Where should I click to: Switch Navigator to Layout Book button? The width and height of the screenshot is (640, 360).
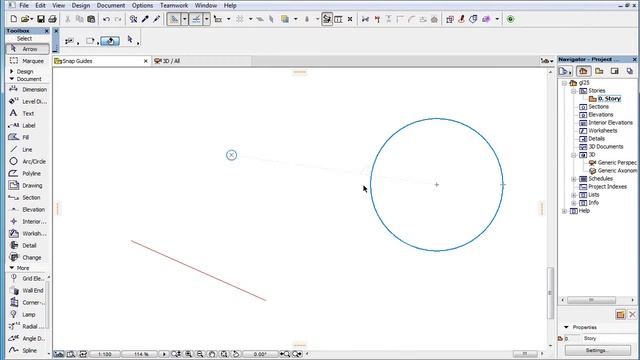[614, 71]
